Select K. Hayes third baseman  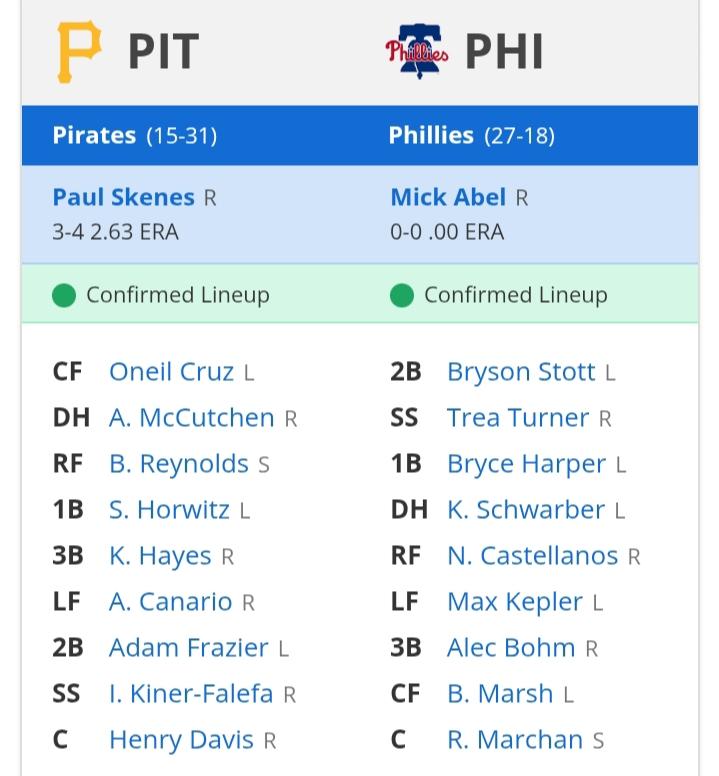[160, 556]
